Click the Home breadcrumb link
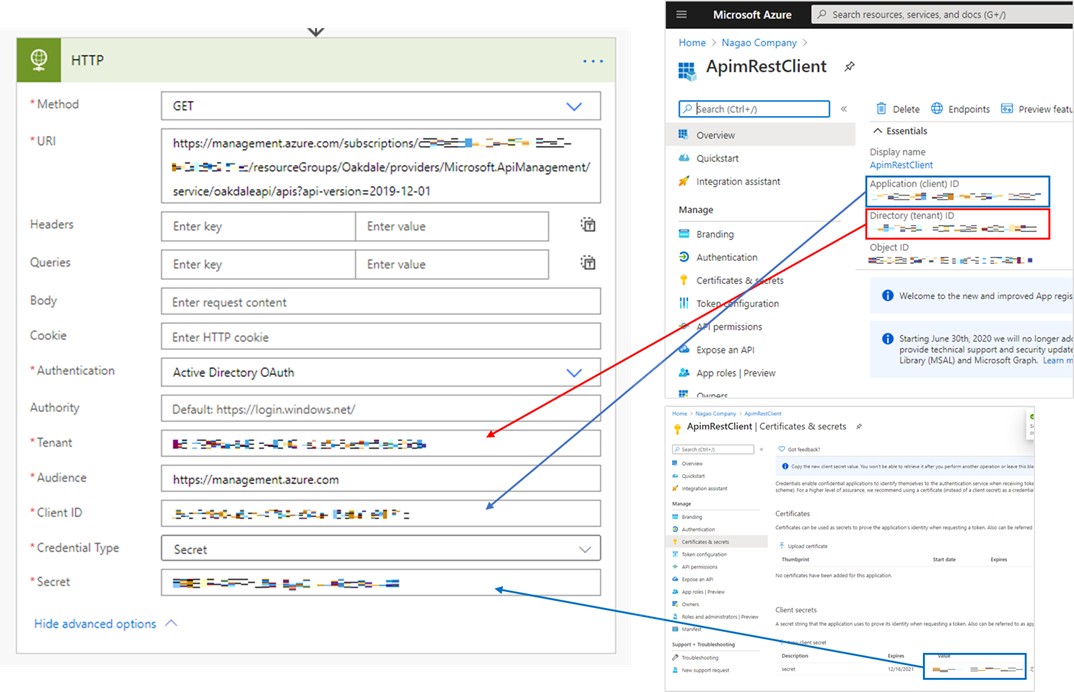Viewport: 1074px width, 692px height. 692,42
